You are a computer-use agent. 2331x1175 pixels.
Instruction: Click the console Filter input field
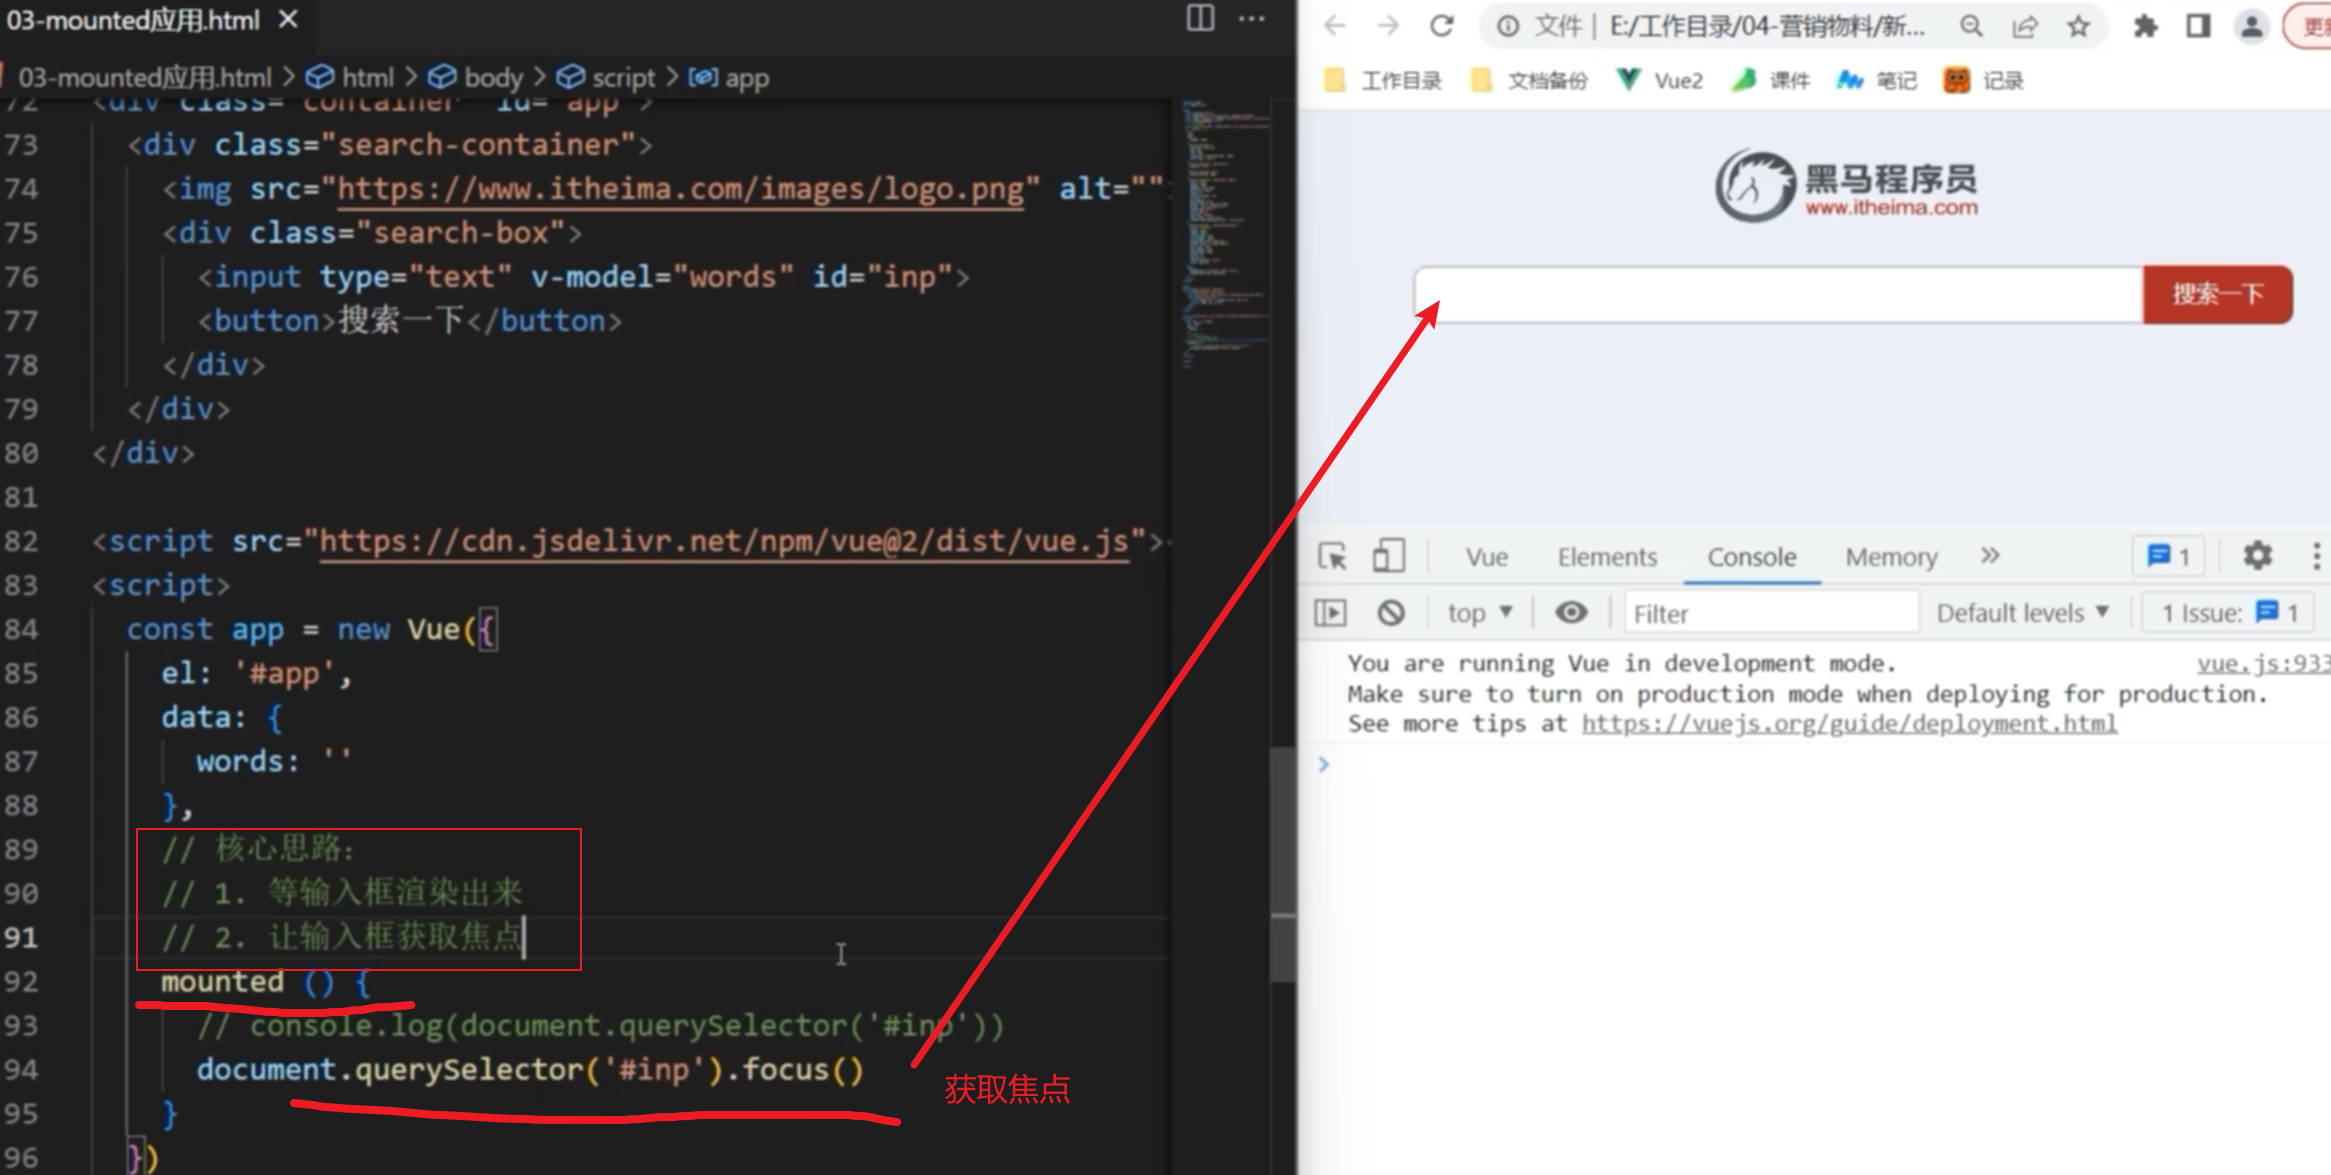pos(1770,613)
